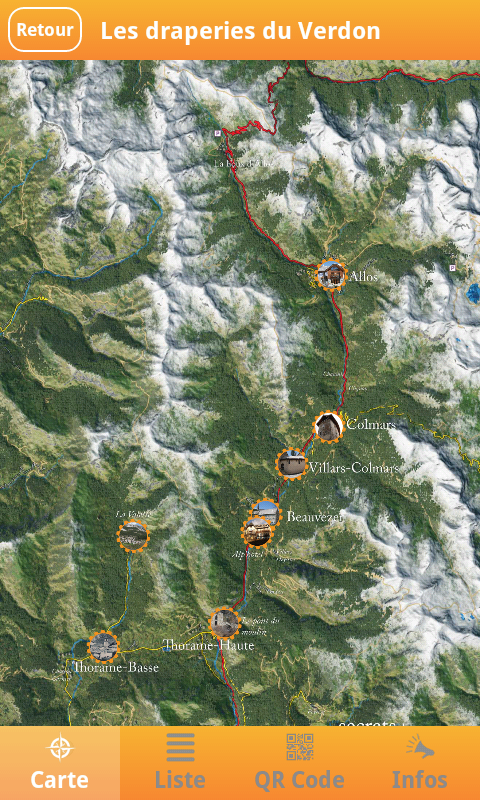Click the Thorame-Haute text label

[x=208, y=645]
